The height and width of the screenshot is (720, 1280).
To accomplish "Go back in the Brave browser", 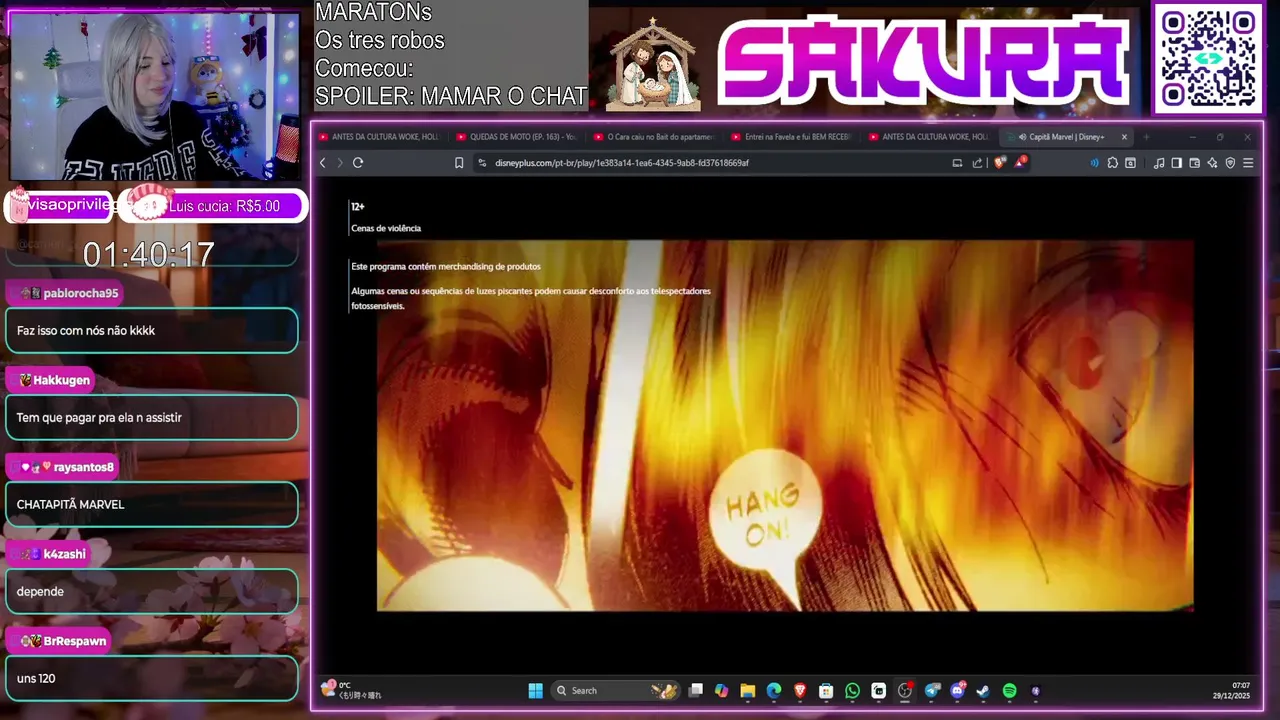I will [322, 163].
